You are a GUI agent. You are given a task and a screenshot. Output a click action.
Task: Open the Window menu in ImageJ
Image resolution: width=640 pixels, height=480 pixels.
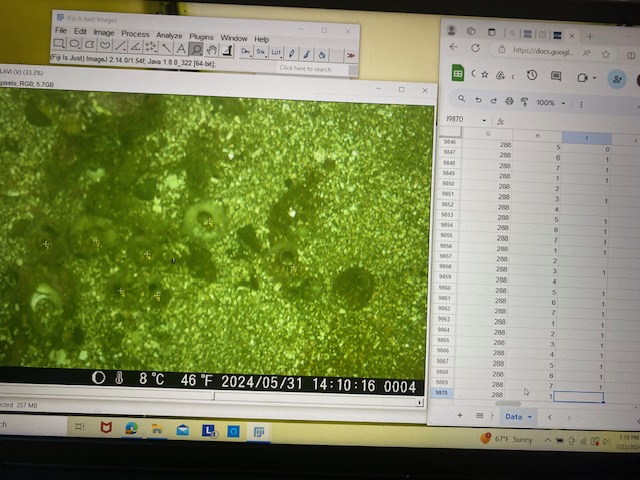pos(234,38)
